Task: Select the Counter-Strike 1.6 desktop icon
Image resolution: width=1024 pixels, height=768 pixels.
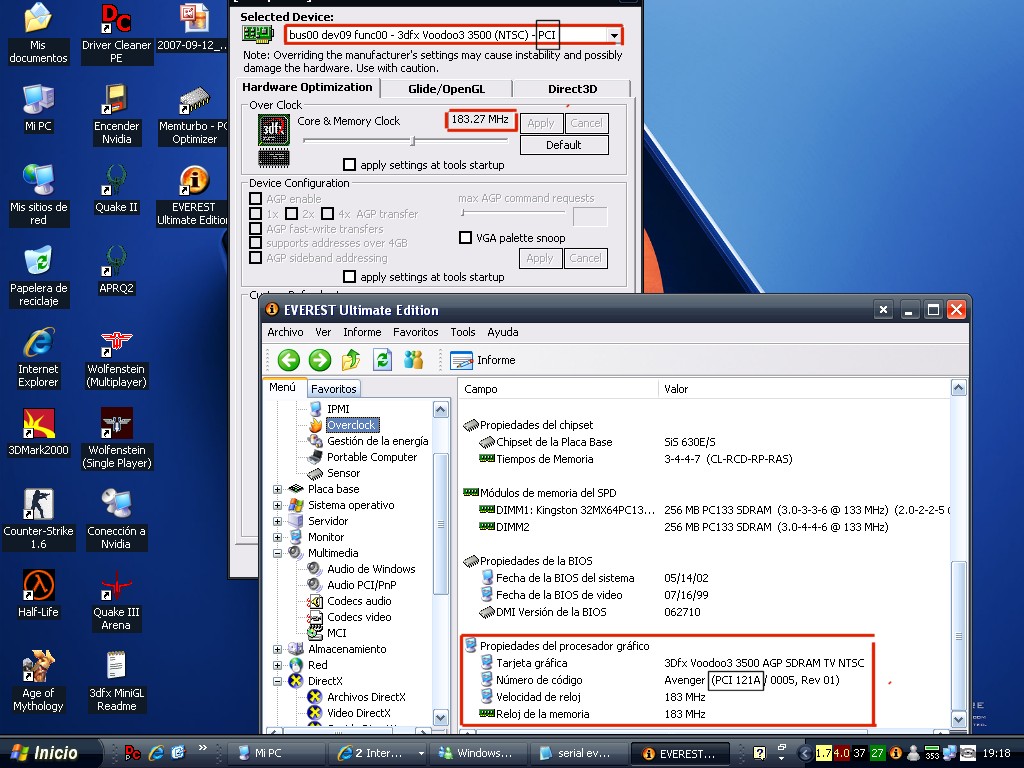Action: coord(38,519)
